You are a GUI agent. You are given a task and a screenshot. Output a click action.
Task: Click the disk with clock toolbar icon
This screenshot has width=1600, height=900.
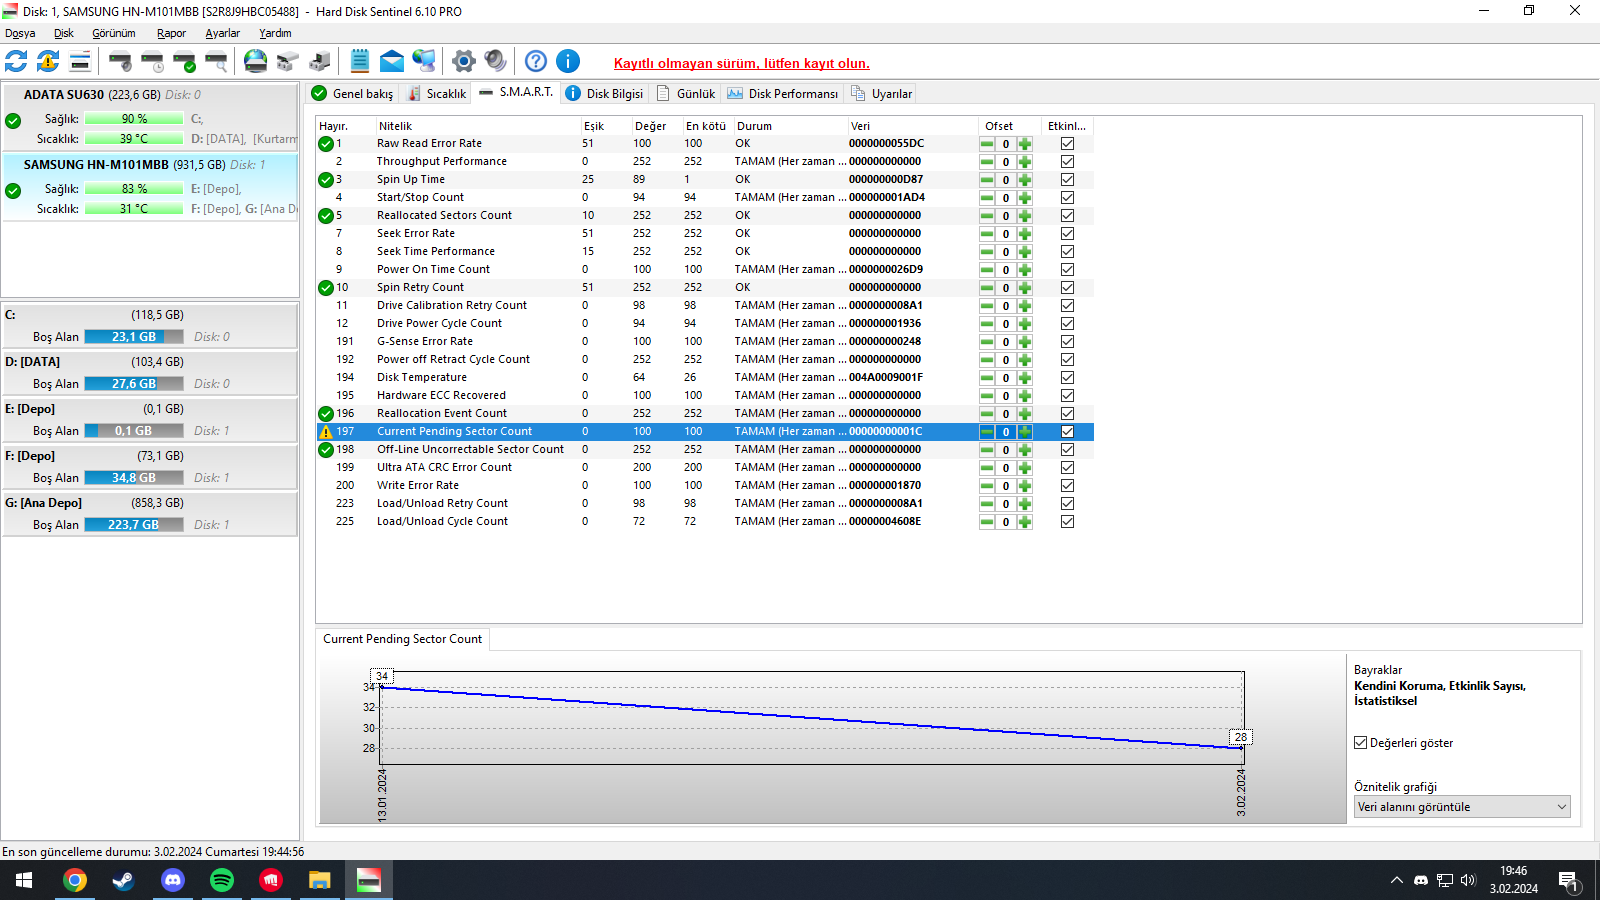point(152,62)
